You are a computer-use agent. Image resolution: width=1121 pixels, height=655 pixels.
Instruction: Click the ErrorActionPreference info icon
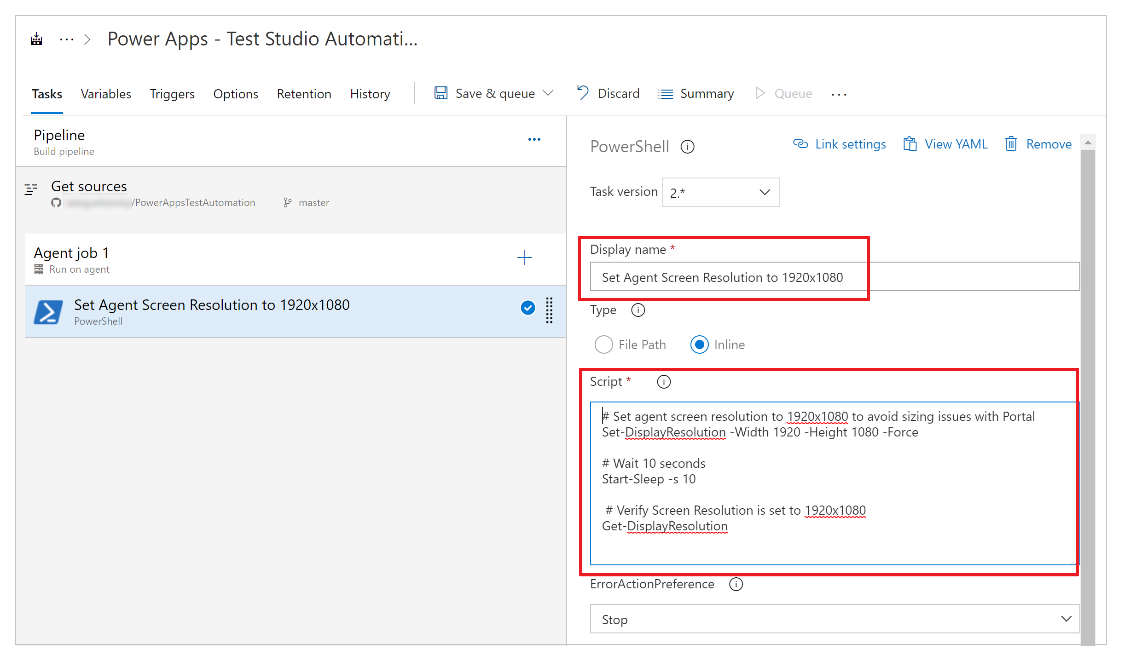coord(736,584)
